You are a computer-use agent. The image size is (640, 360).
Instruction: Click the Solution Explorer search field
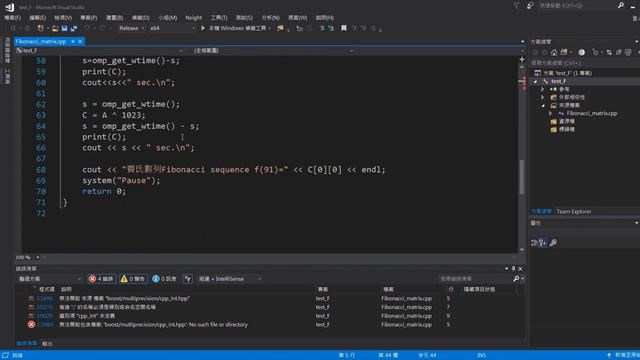coord(584,63)
